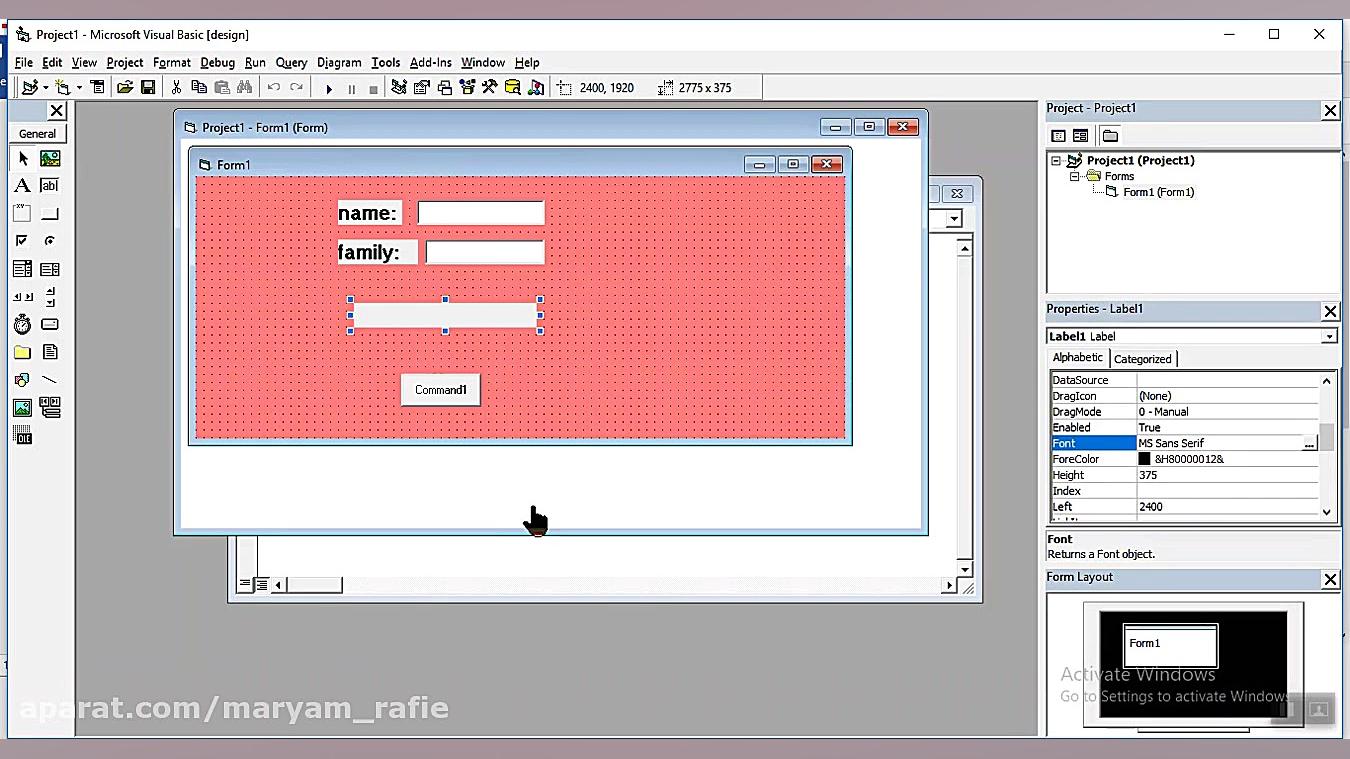Screen dimensions: 1350x759
Task: Open the Project menu
Action: [x=125, y=62]
